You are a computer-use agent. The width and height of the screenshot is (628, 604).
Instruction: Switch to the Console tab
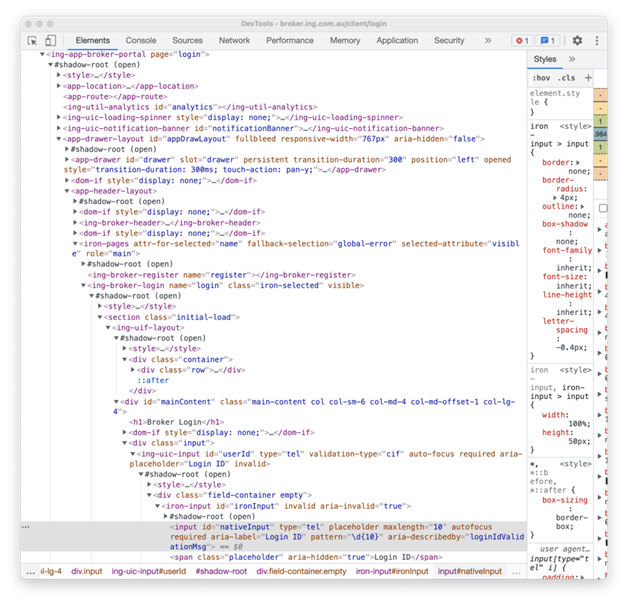(x=140, y=41)
